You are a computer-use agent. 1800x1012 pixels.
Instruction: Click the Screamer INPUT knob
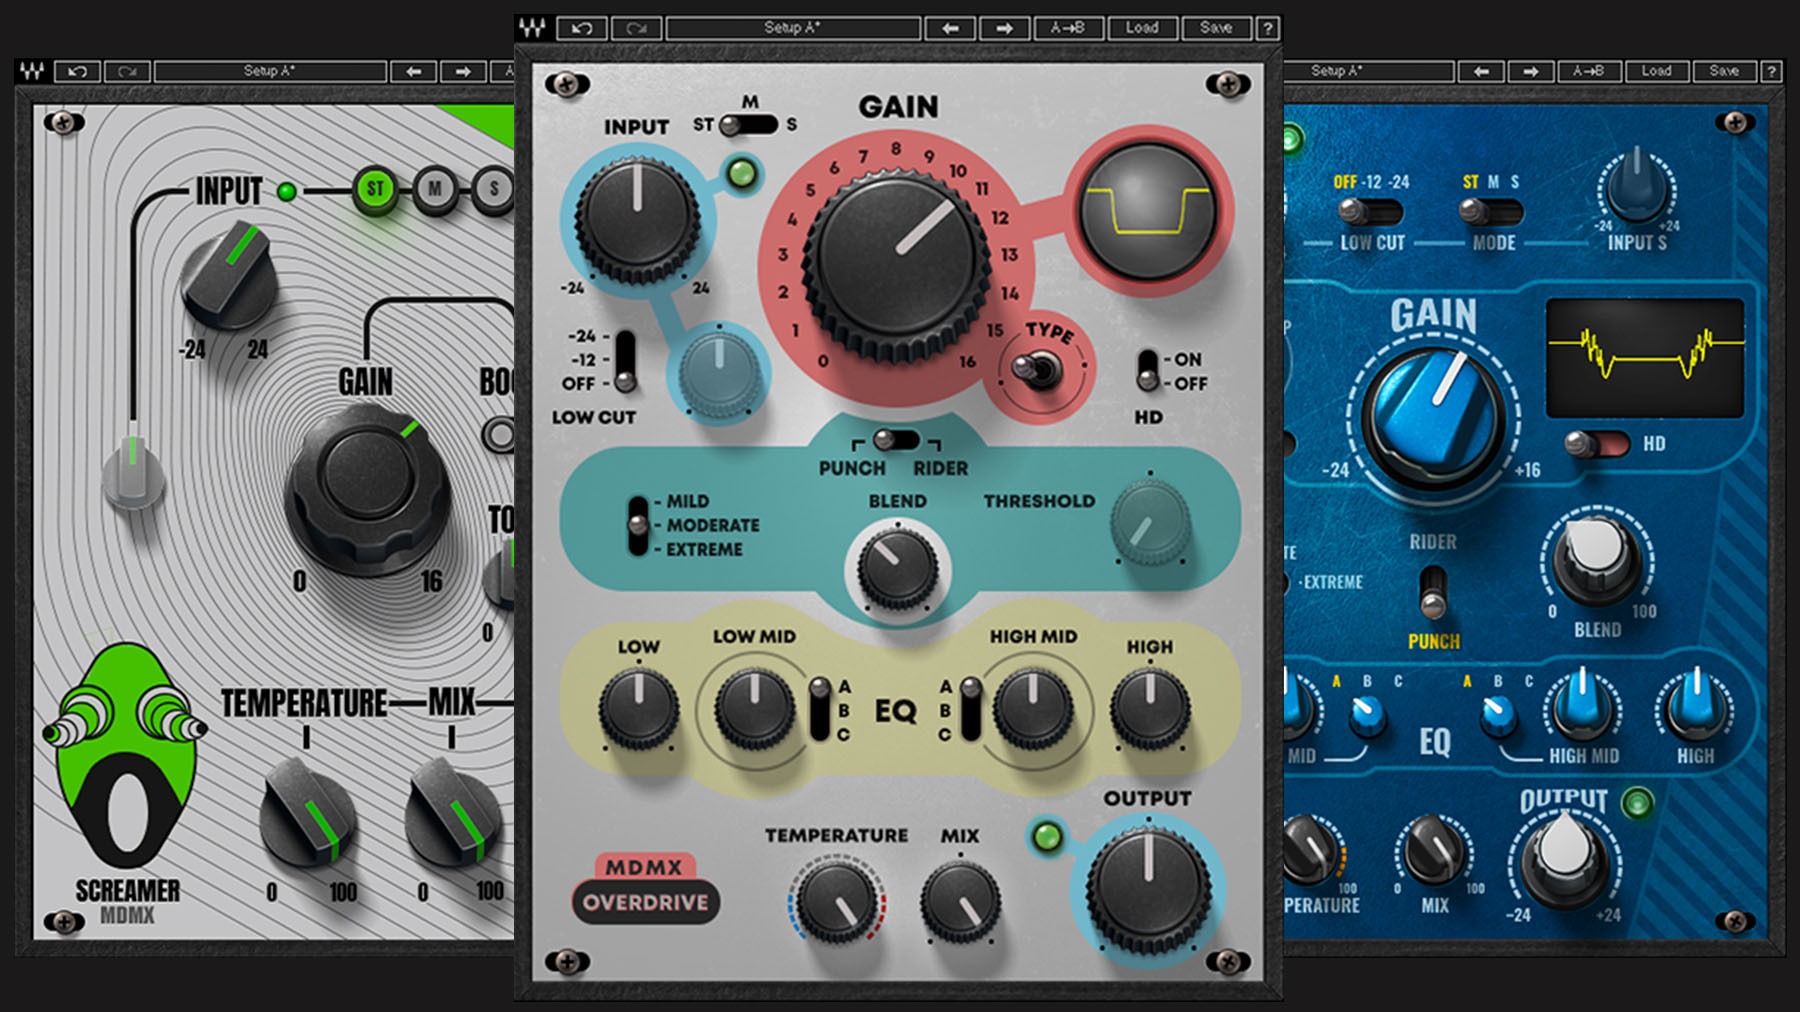pyautogui.click(x=227, y=276)
